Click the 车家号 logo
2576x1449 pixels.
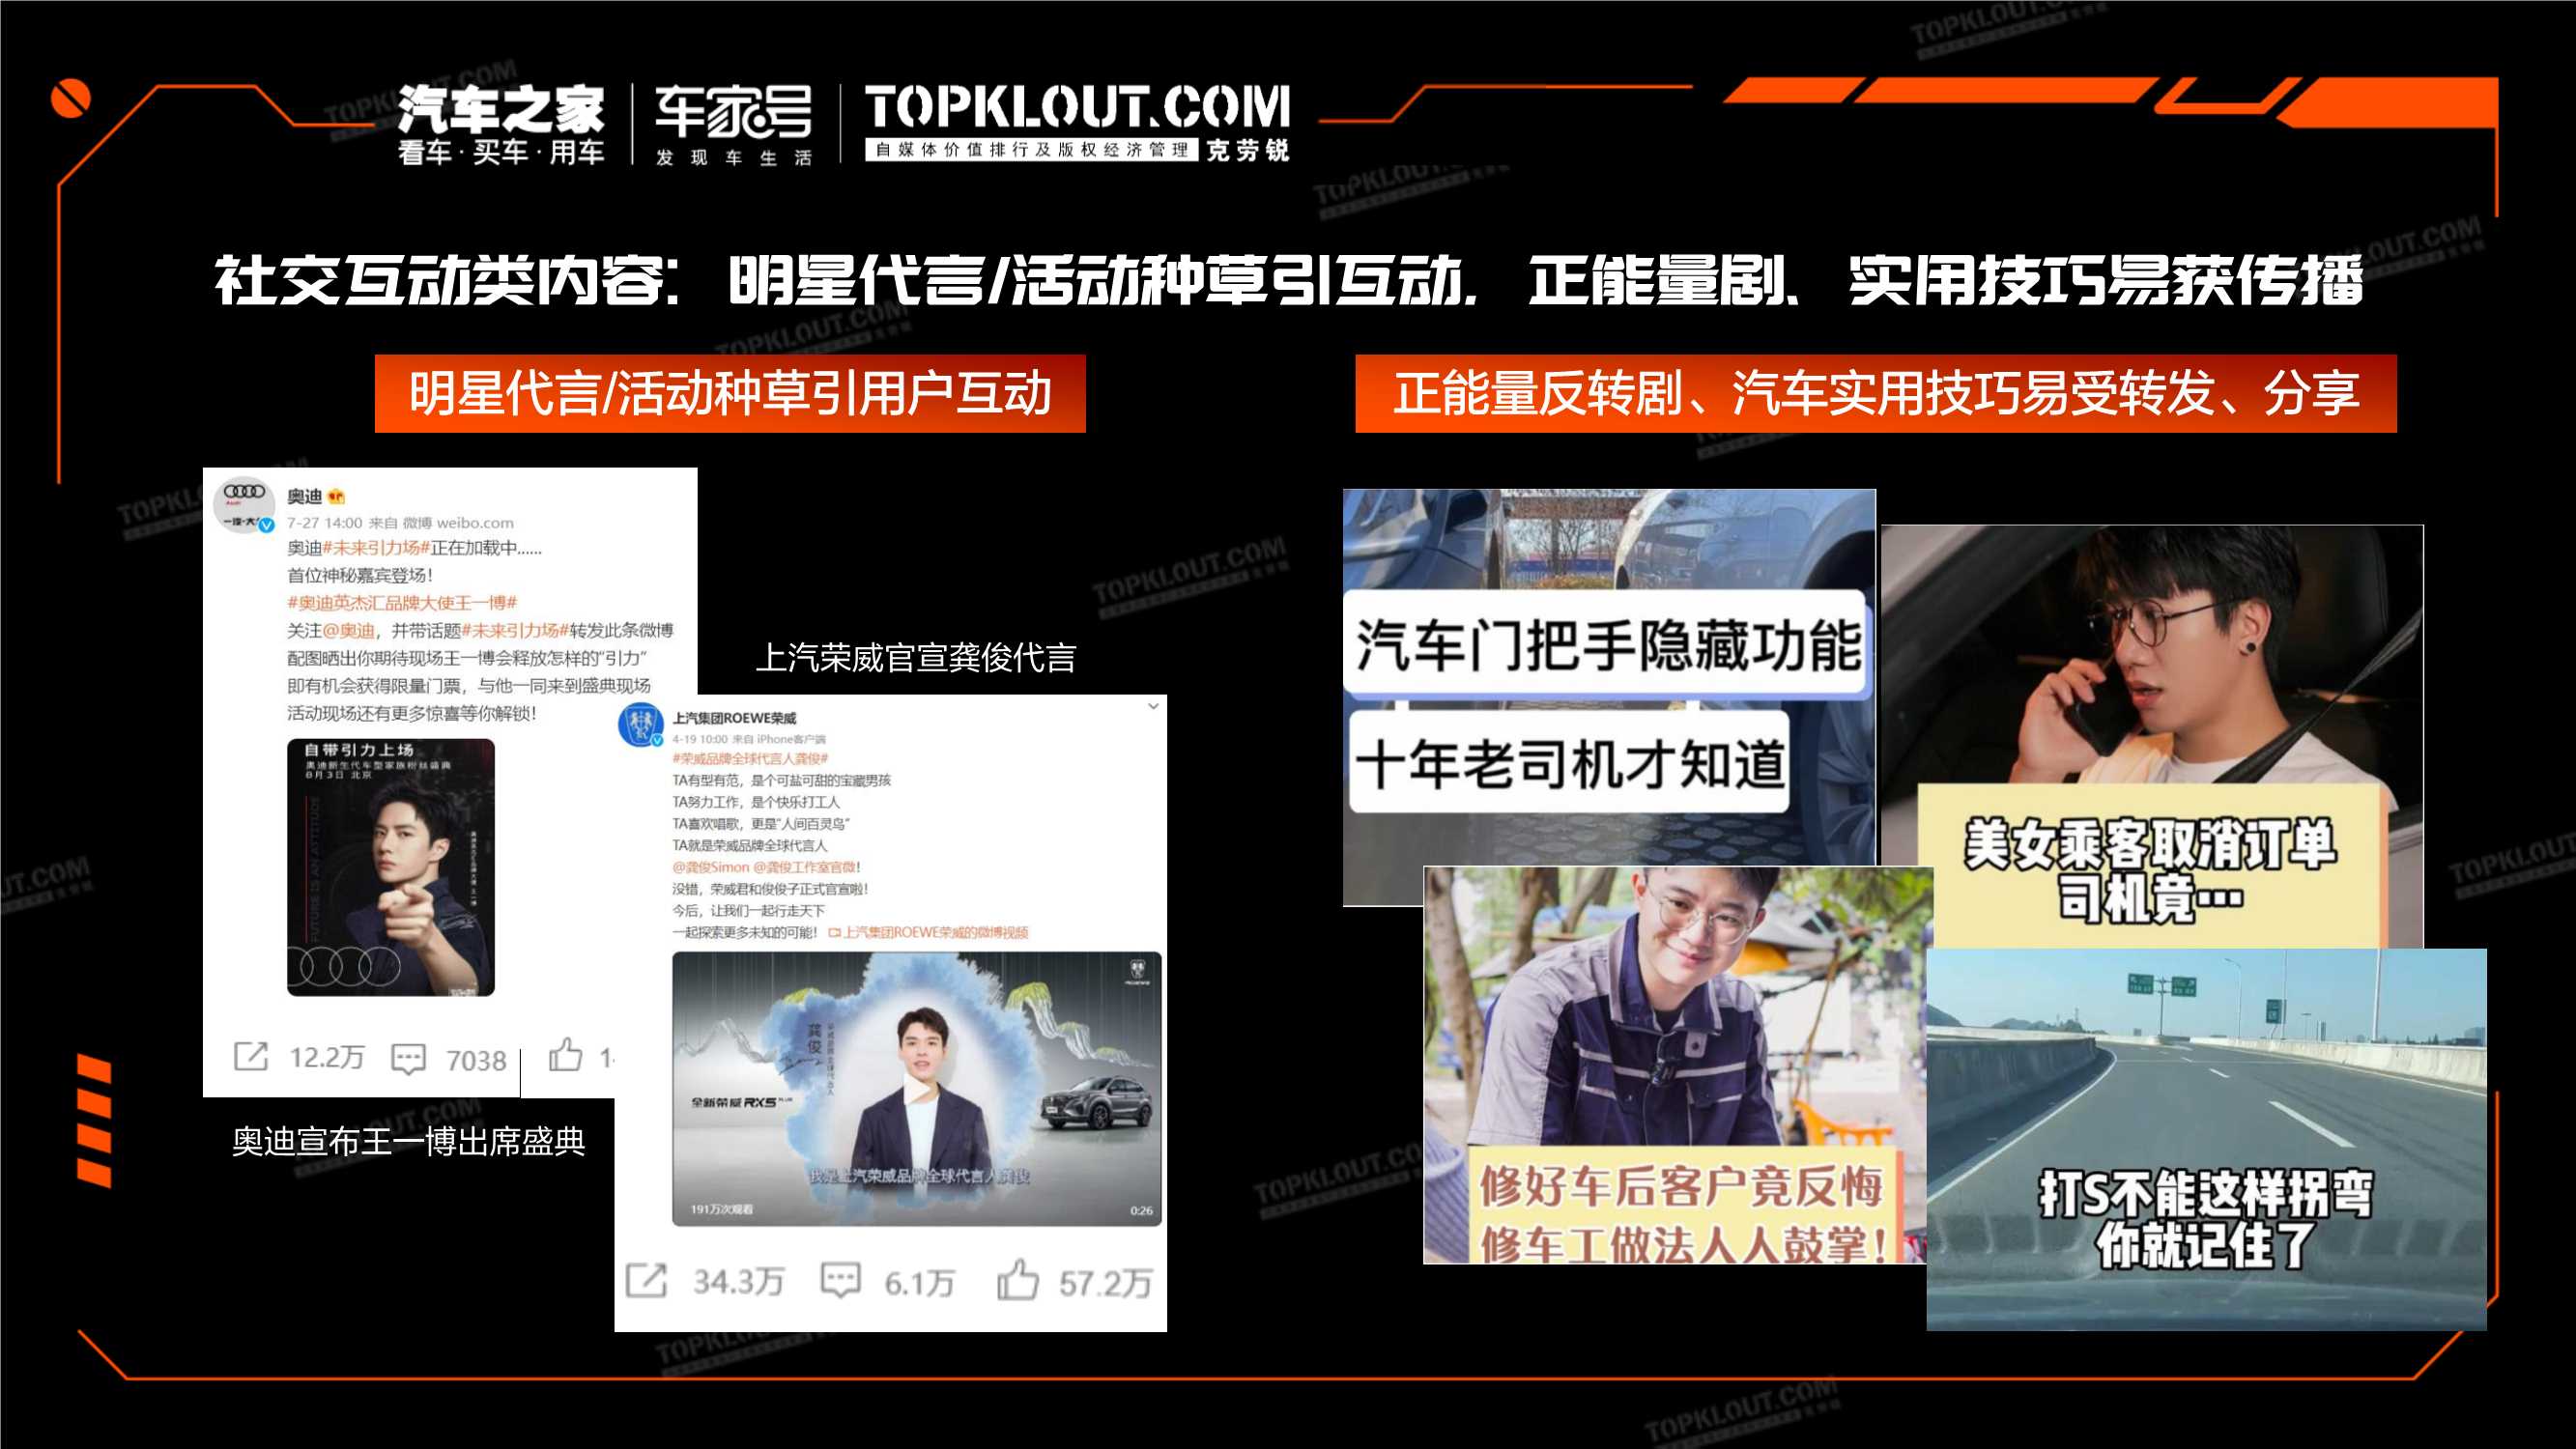tap(733, 111)
